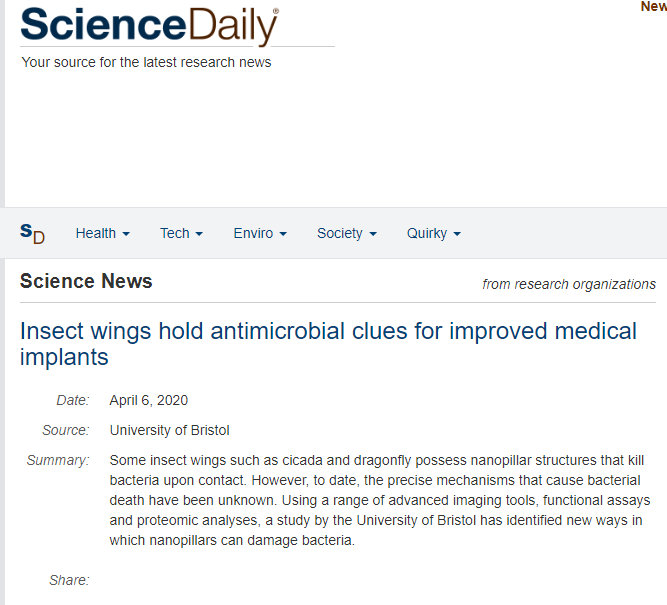The image size is (667, 605).
Task: Click the Quirky caret arrow
Action: click(x=457, y=234)
